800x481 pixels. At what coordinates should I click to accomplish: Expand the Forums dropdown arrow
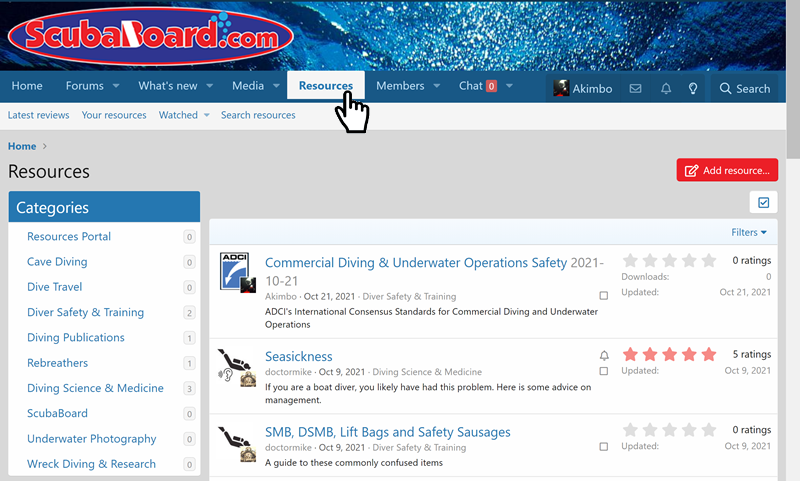coord(116,86)
